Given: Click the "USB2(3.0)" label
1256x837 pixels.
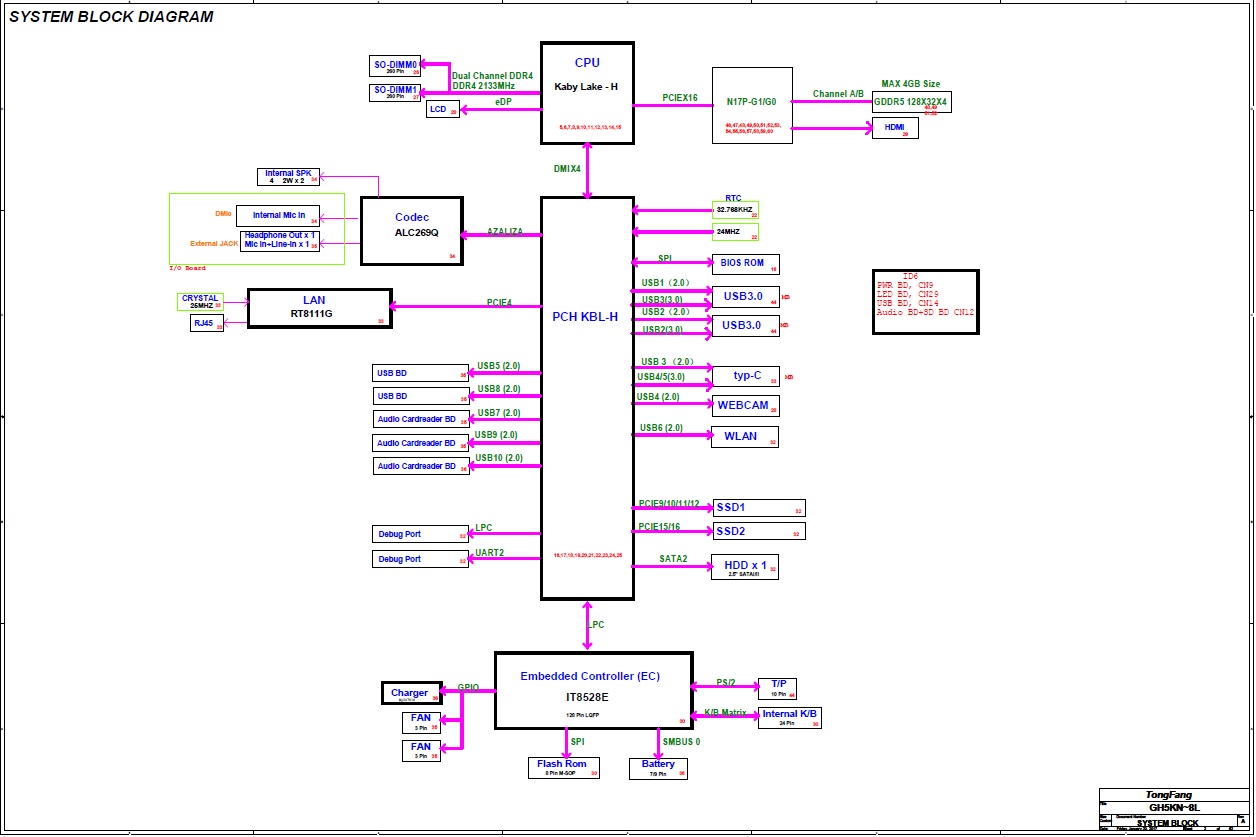Looking at the screenshot, I should (x=663, y=329).
